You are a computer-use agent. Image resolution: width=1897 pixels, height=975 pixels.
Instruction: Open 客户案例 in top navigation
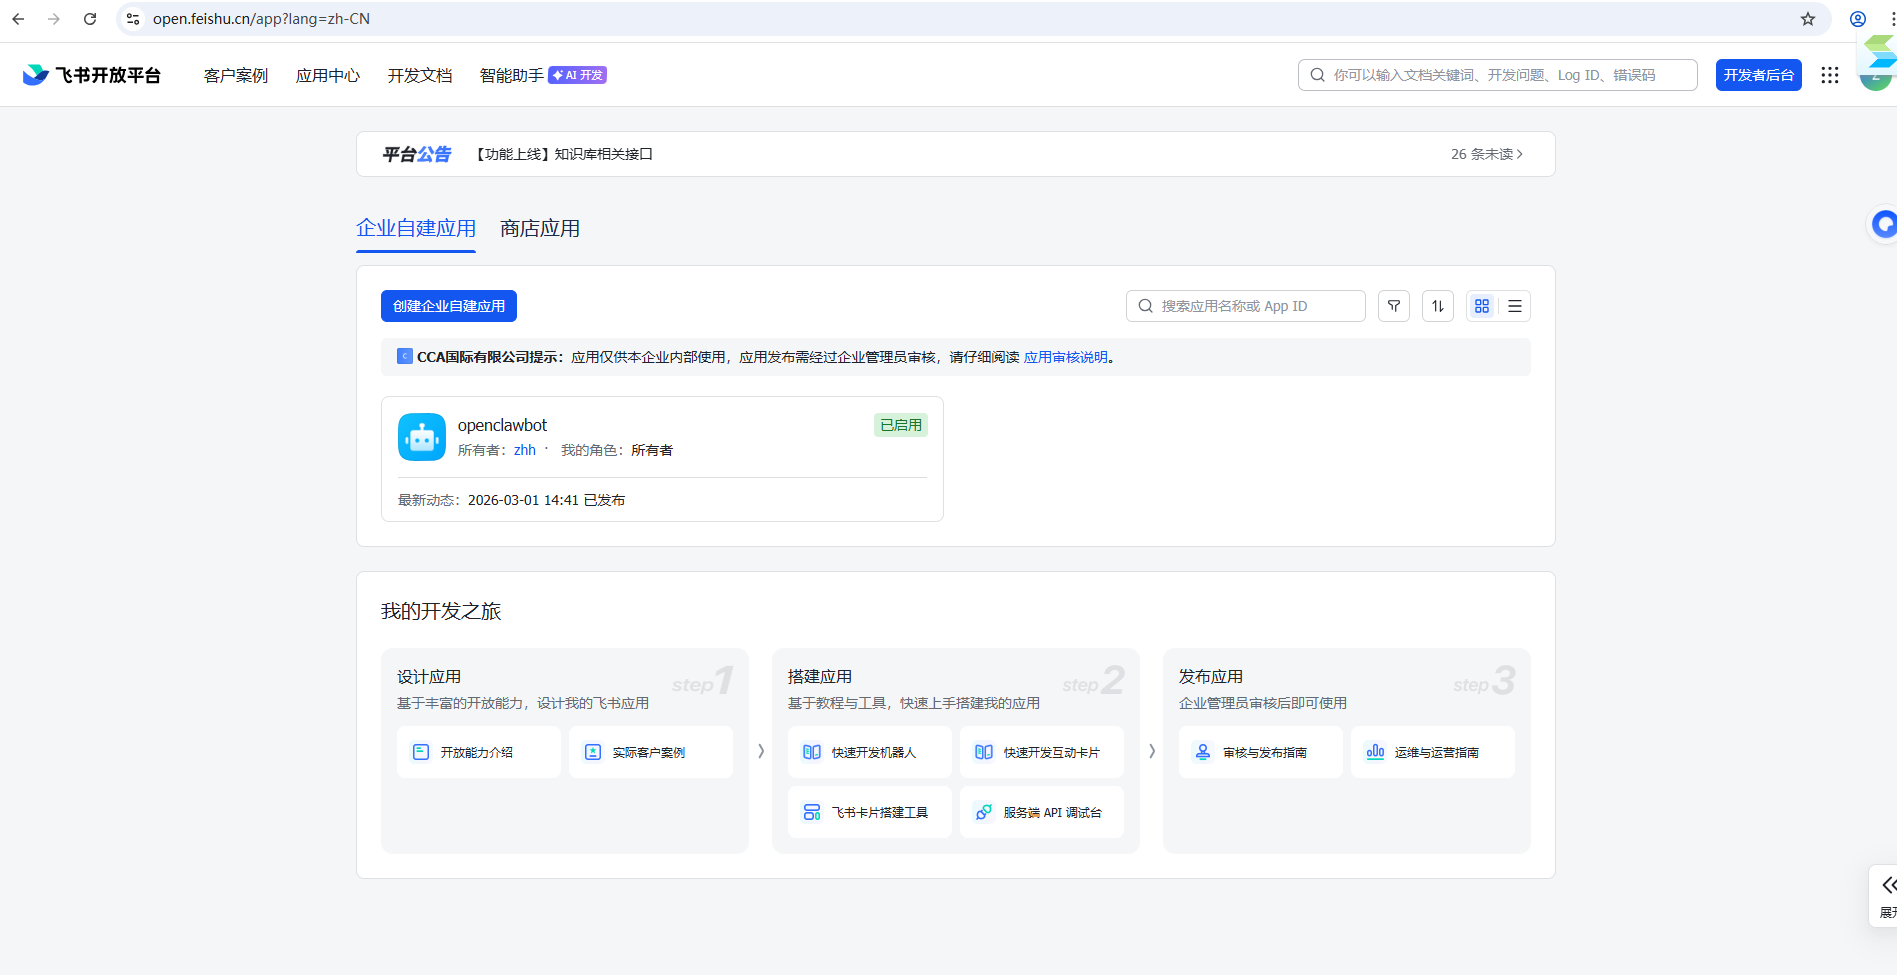[x=236, y=75]
